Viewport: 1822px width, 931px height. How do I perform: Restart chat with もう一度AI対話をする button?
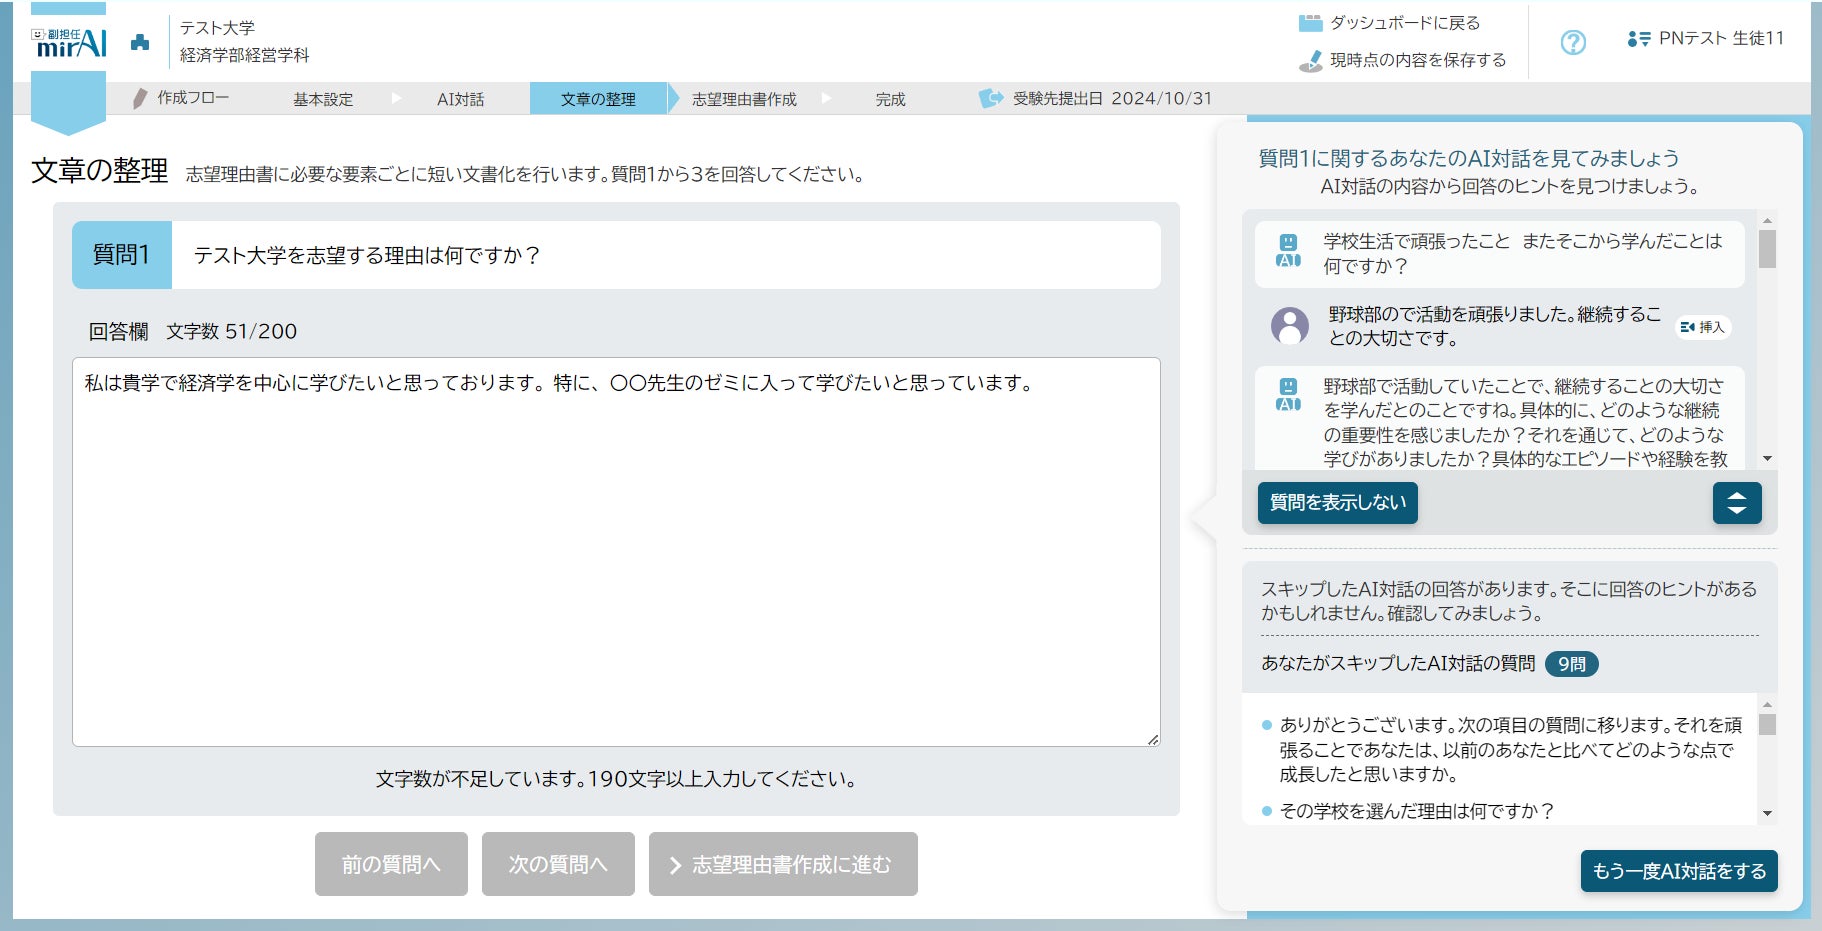[x=1679, y=871]
